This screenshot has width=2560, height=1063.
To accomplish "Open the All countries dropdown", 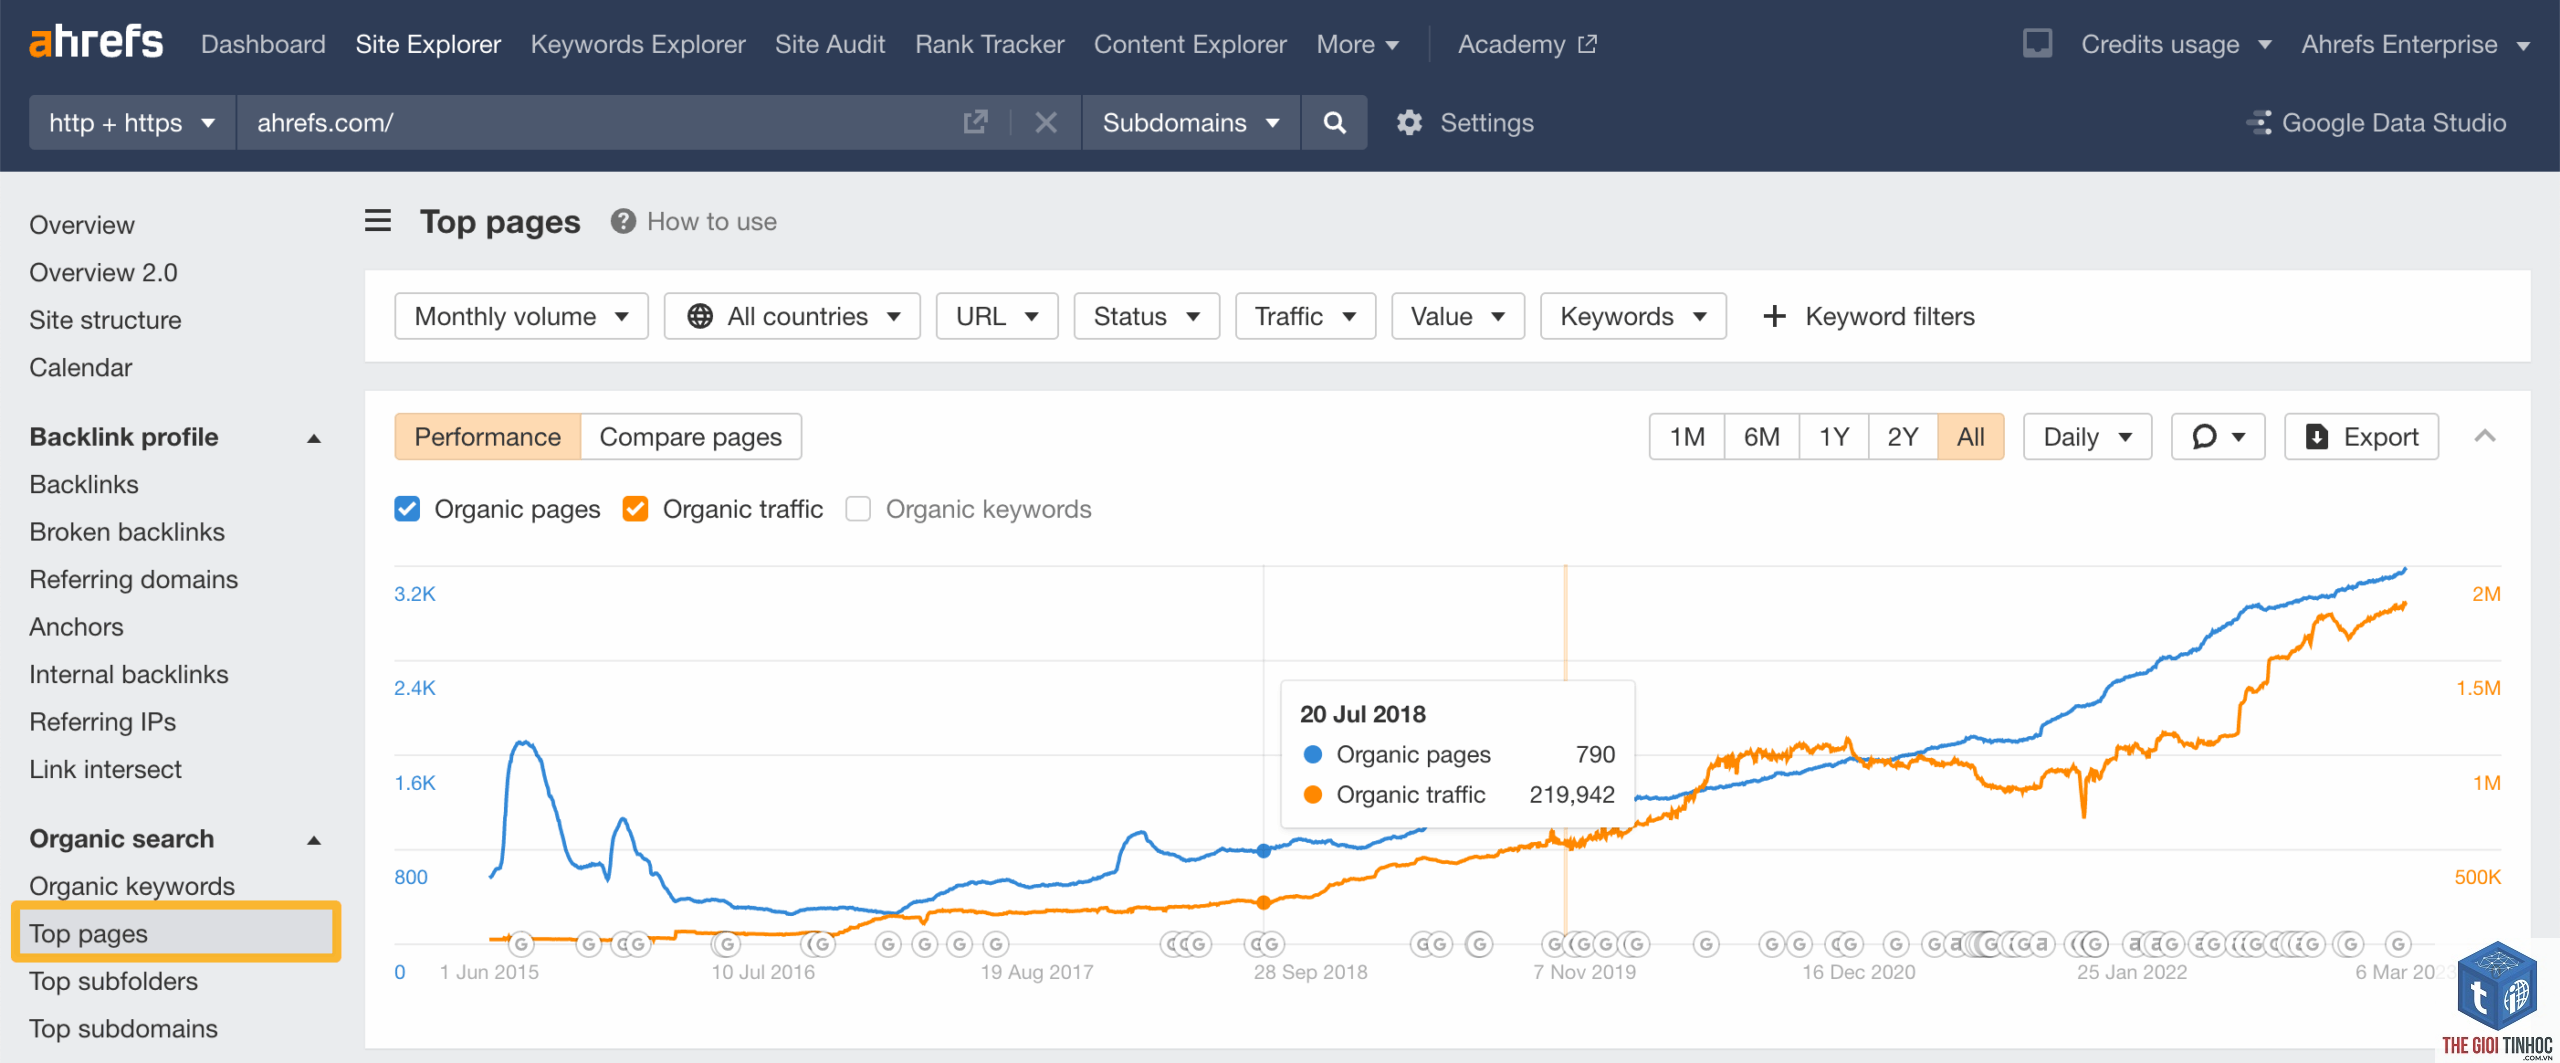I will pos(792,316).
